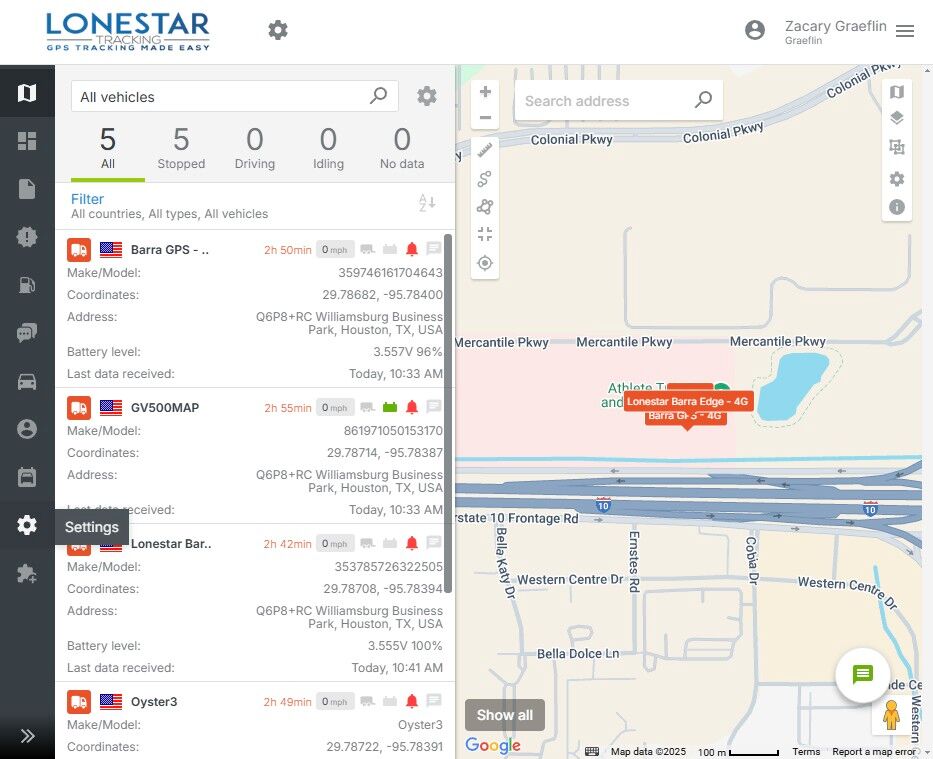The image size is (933, 759).
Task: Click the header gear icon near logo
Action: pyautogui.click(x=278, y=30)
